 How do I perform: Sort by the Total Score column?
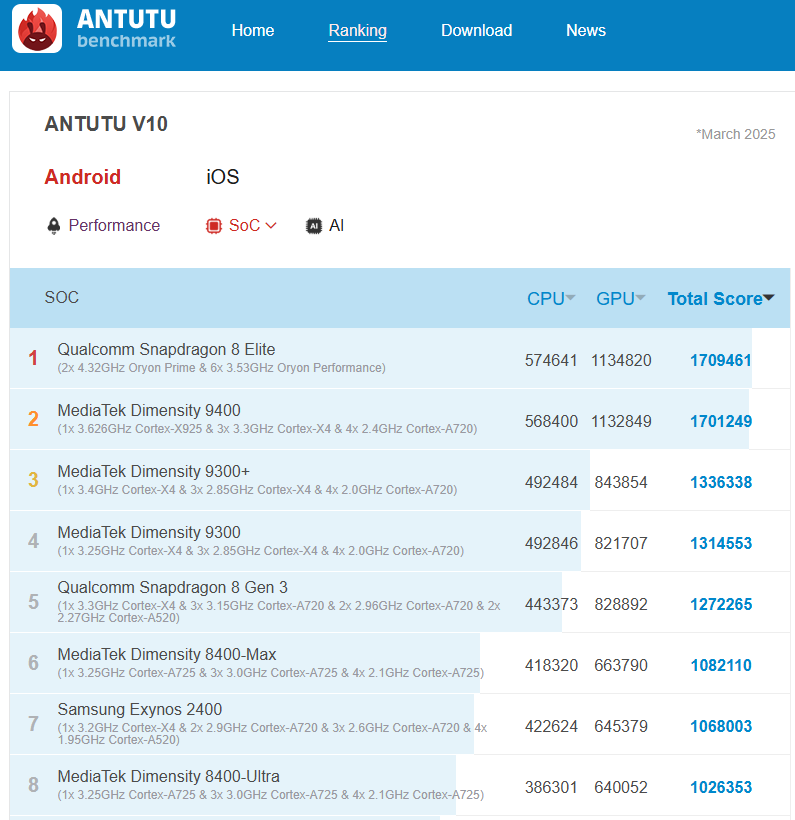coord(721,299)
